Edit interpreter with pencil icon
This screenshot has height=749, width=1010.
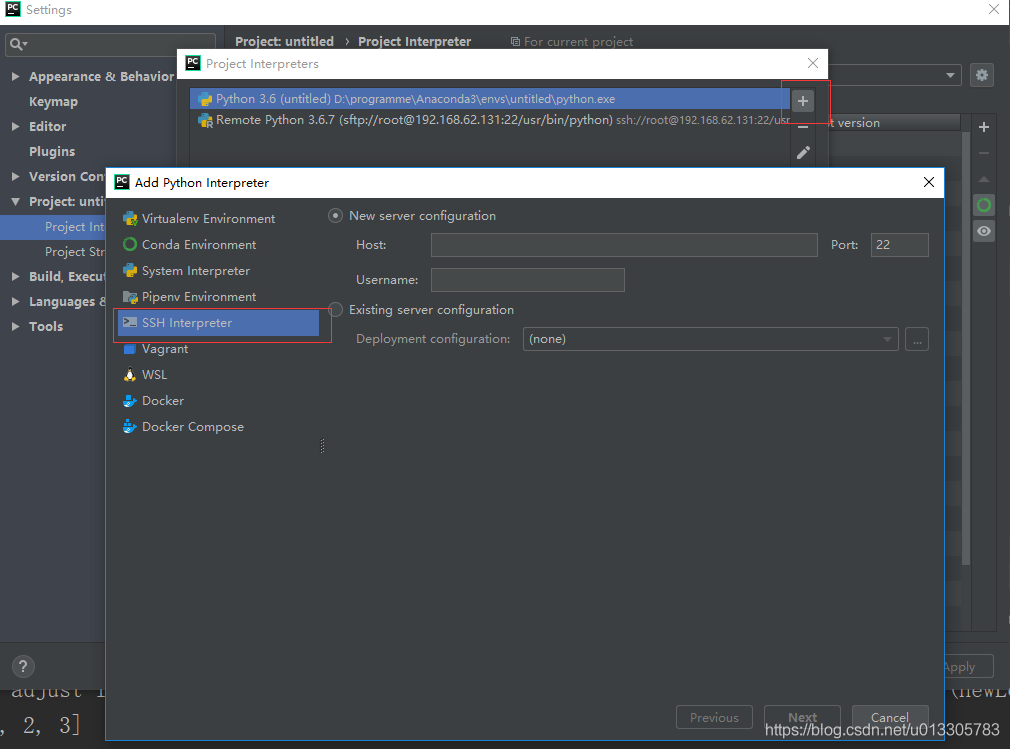click(803, 153)
